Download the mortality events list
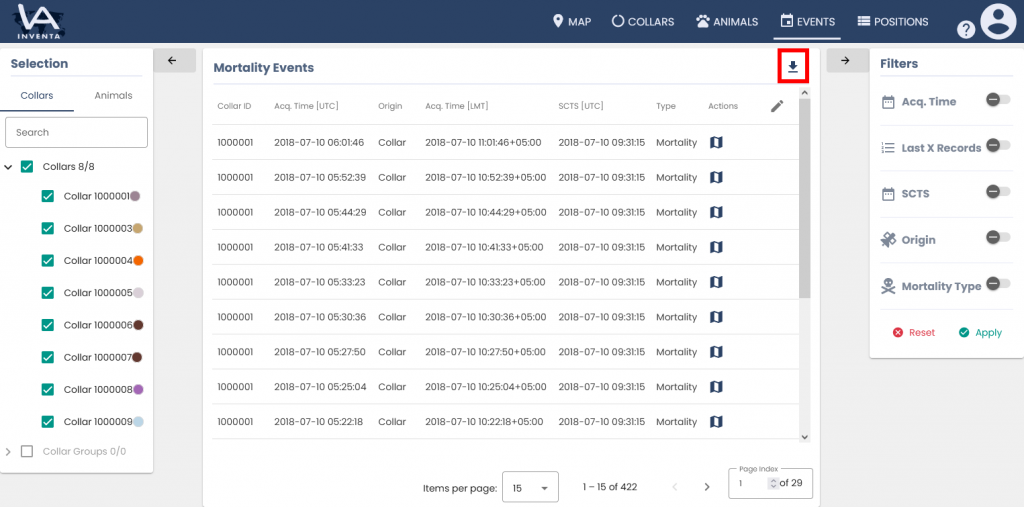 coord(793,67)
